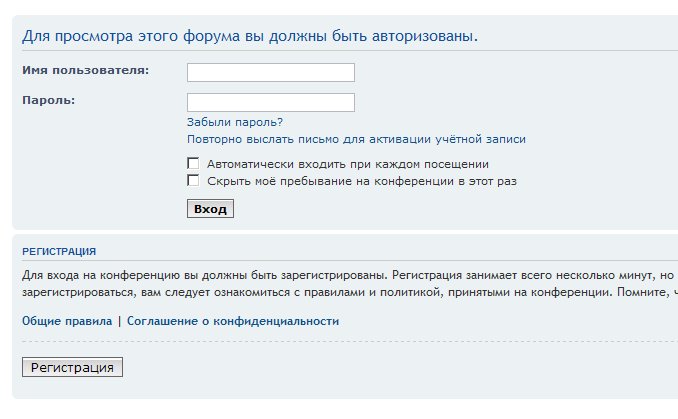Click the Повторно выслать письмо для активации link
This screenshot has width=678, height=419.
356,140
